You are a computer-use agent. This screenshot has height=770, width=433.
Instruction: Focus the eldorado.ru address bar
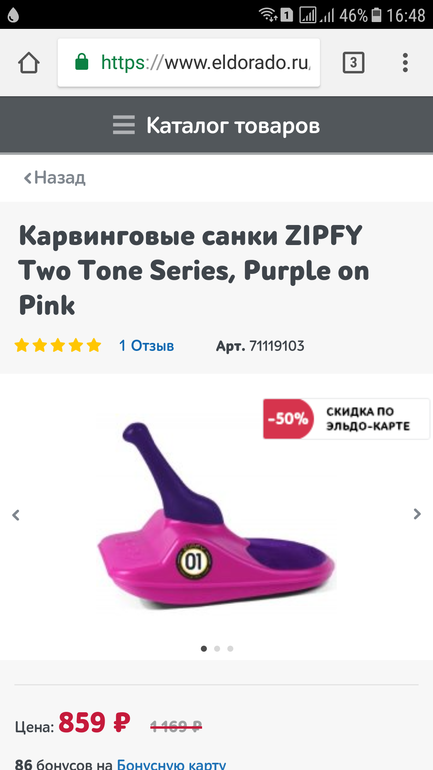pyautogui.click(x=189, y=62)
